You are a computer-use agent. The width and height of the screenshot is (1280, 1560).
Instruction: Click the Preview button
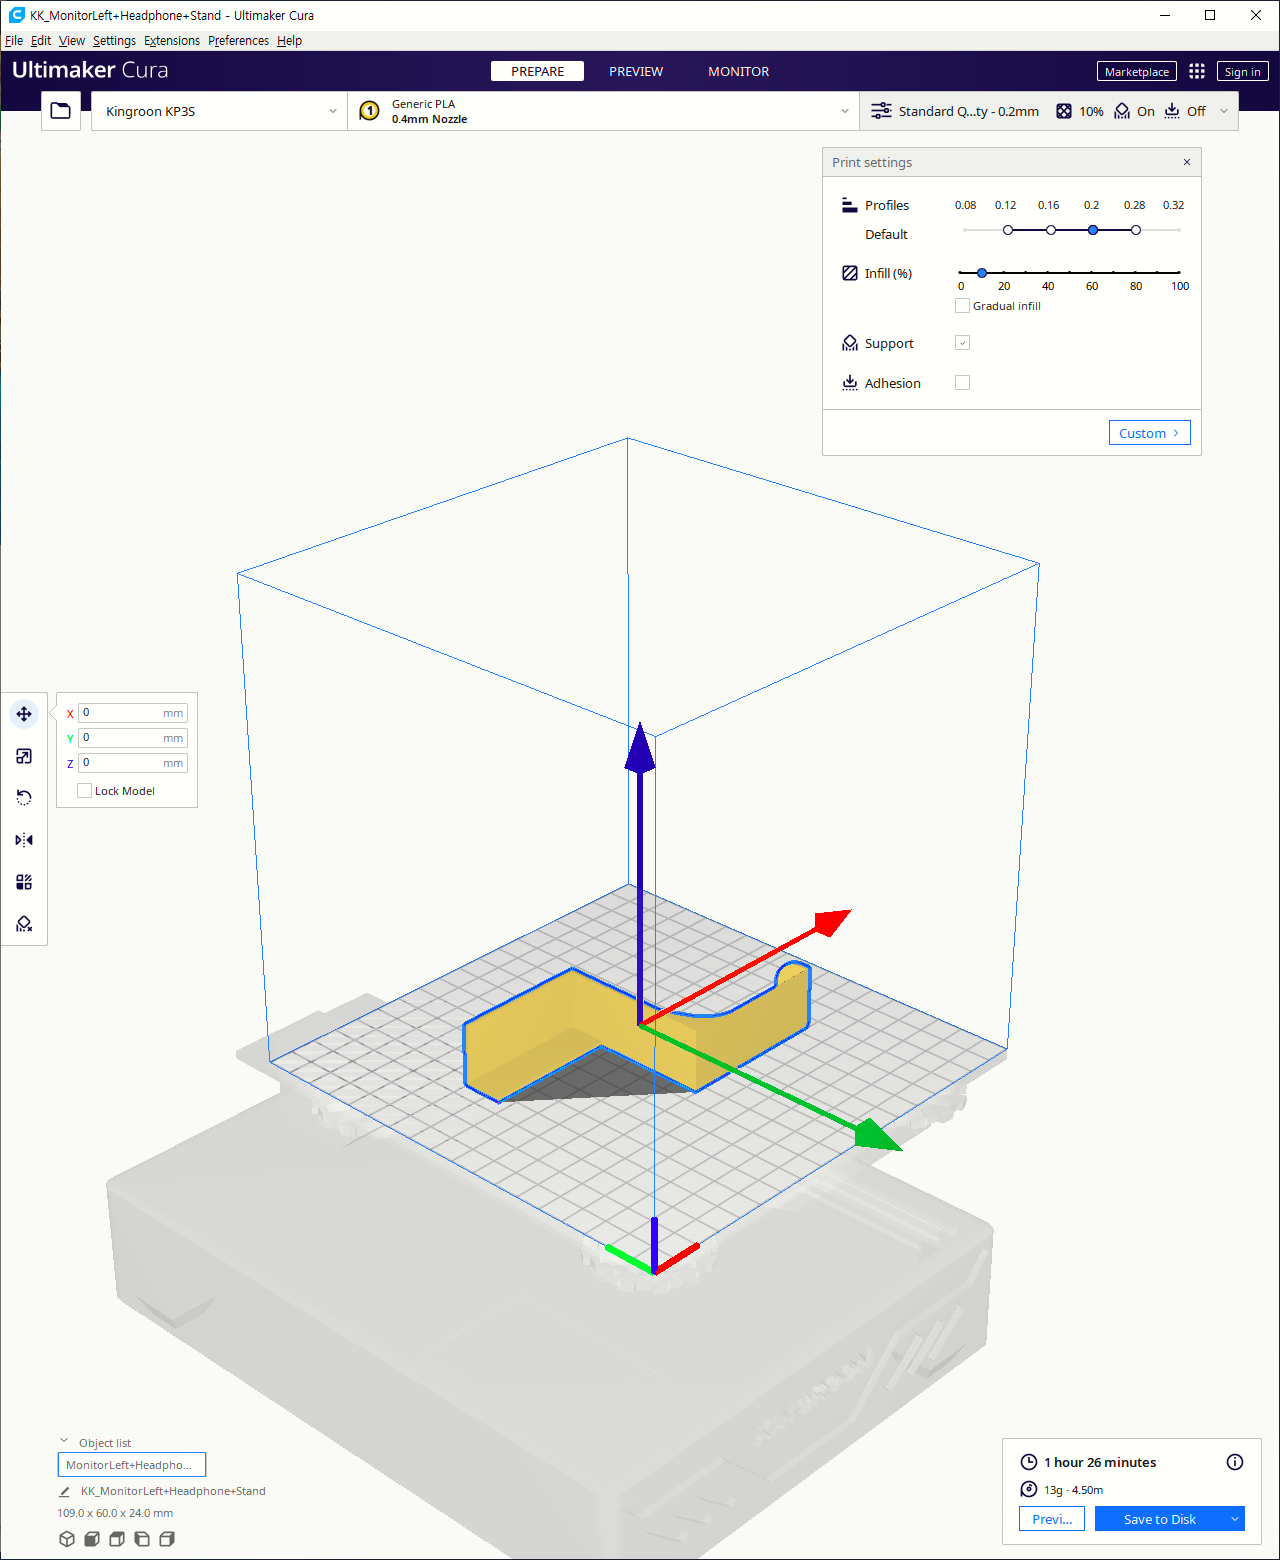click(x=1052, y=1519)
